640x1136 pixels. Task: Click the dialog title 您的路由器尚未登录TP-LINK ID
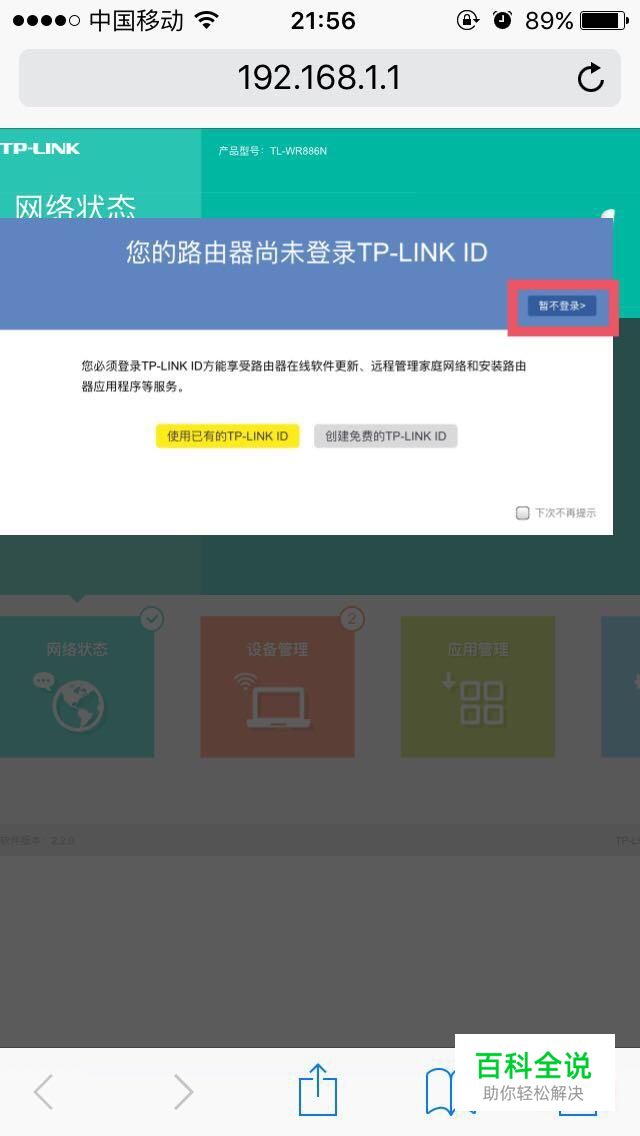306,252
